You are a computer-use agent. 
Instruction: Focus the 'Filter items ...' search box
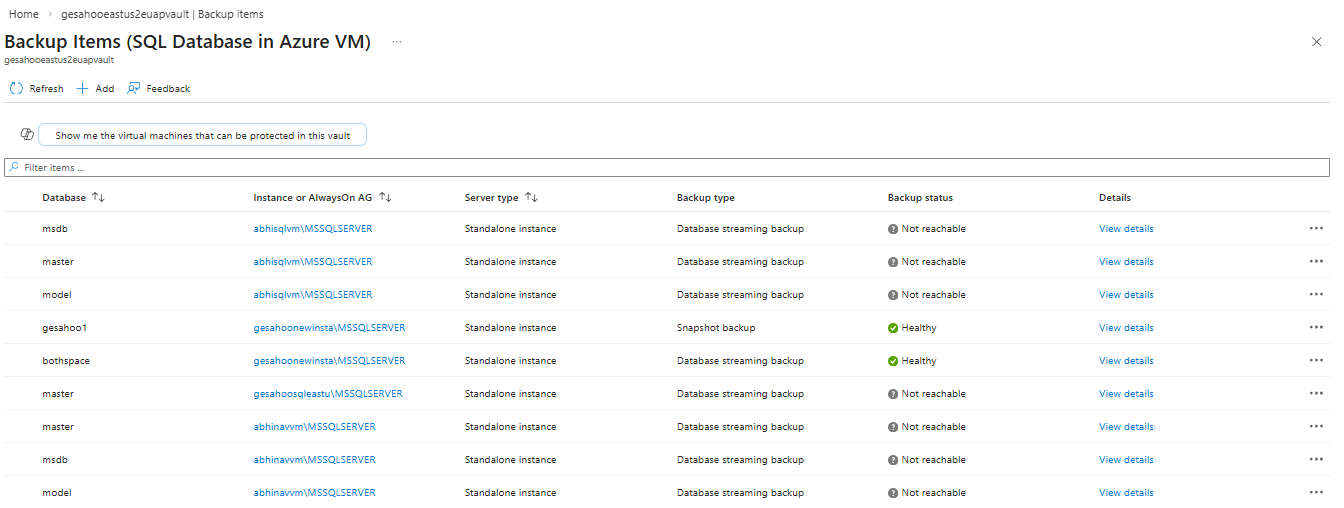pyautogui.click(x=667, y=167)
